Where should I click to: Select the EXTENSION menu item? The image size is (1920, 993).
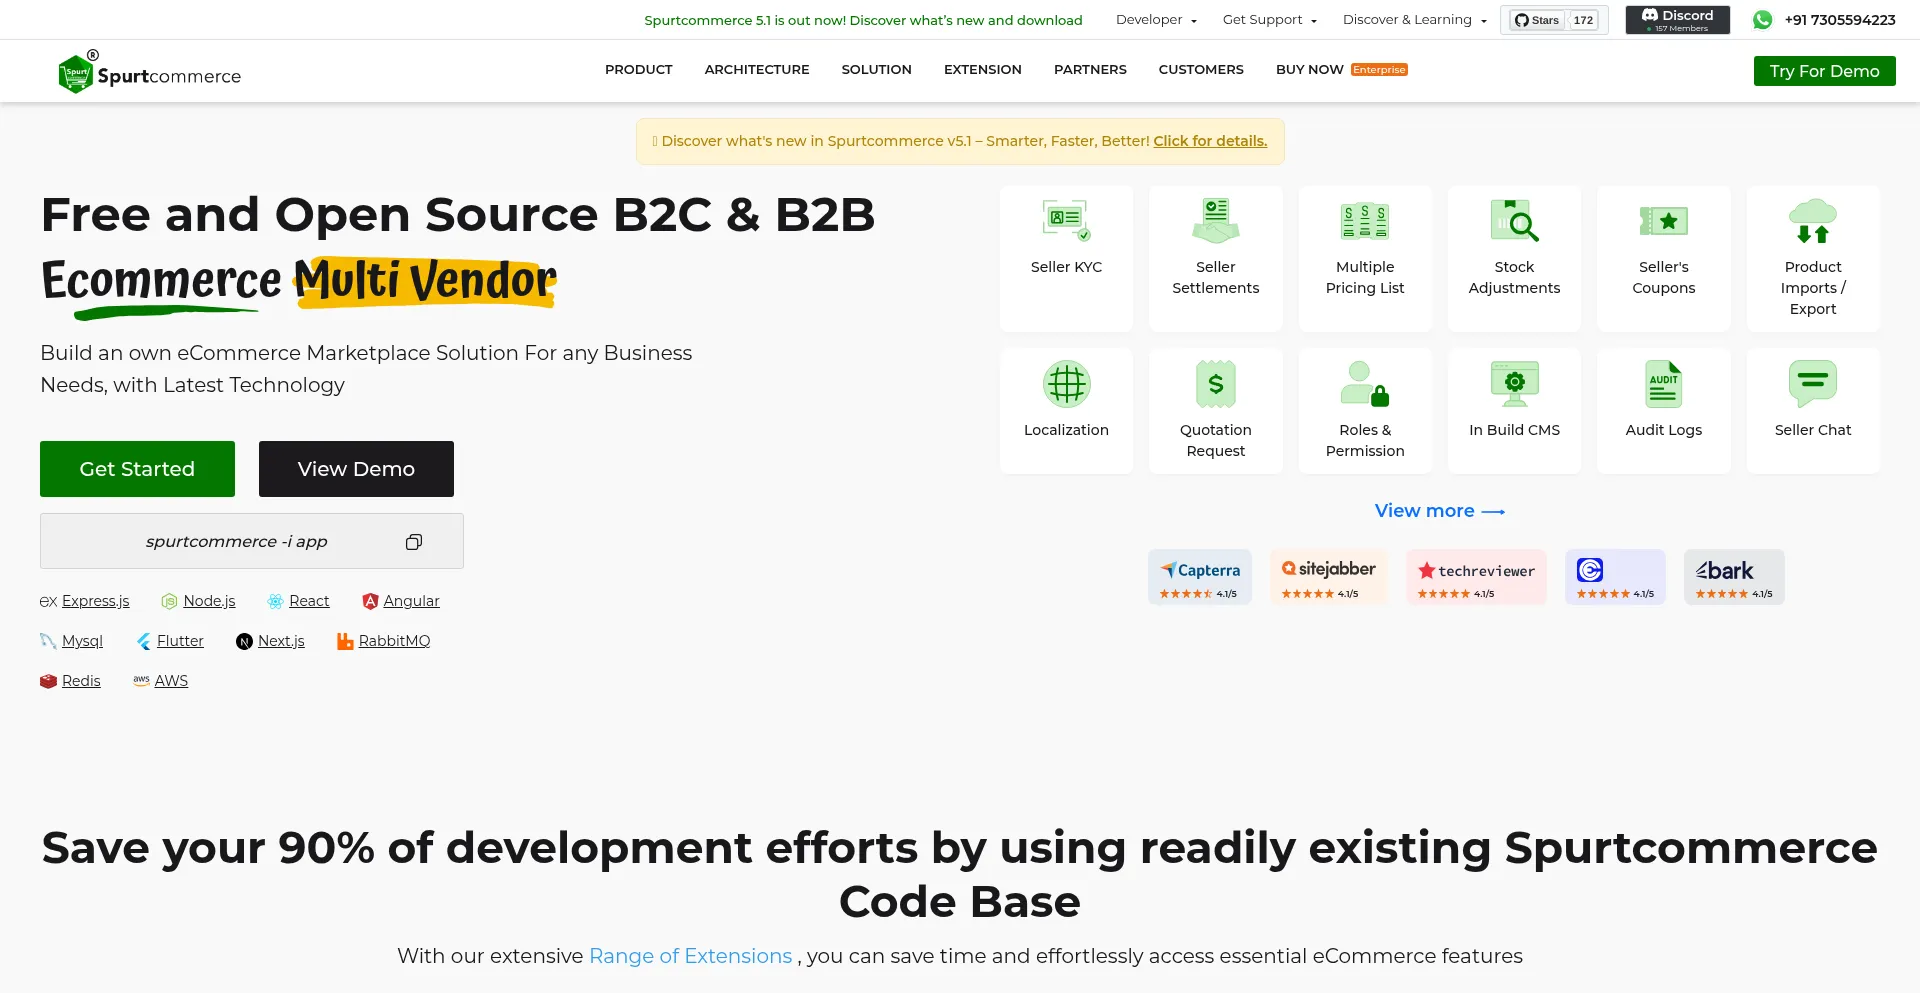point(982,70)
